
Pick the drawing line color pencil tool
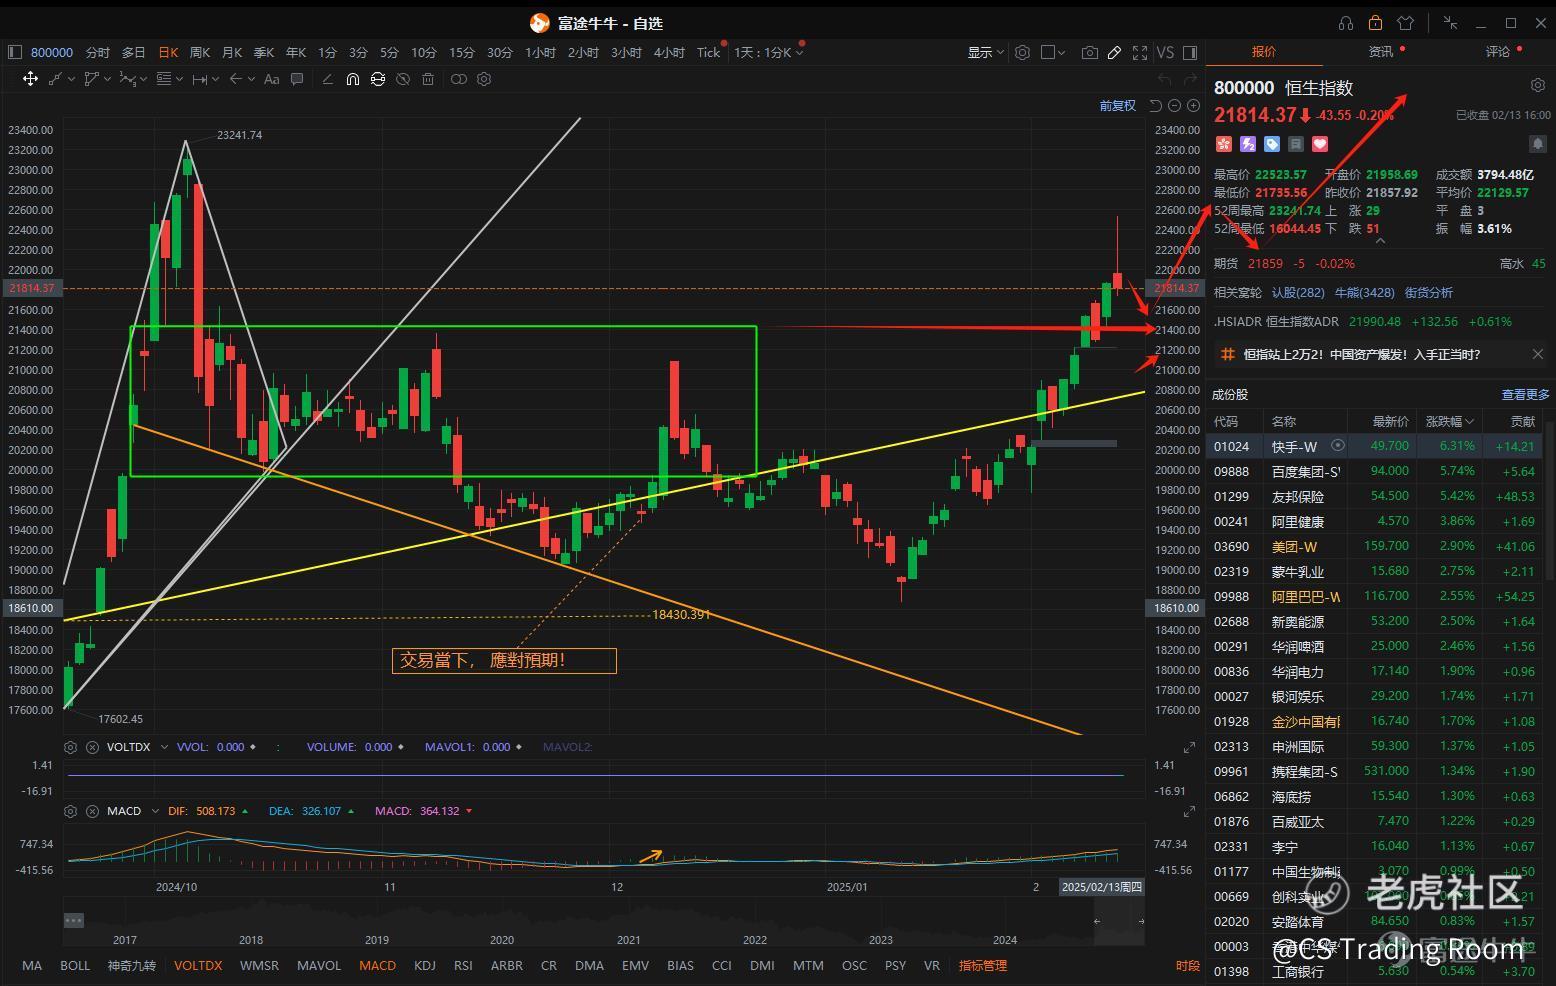[x=327, y=79]
